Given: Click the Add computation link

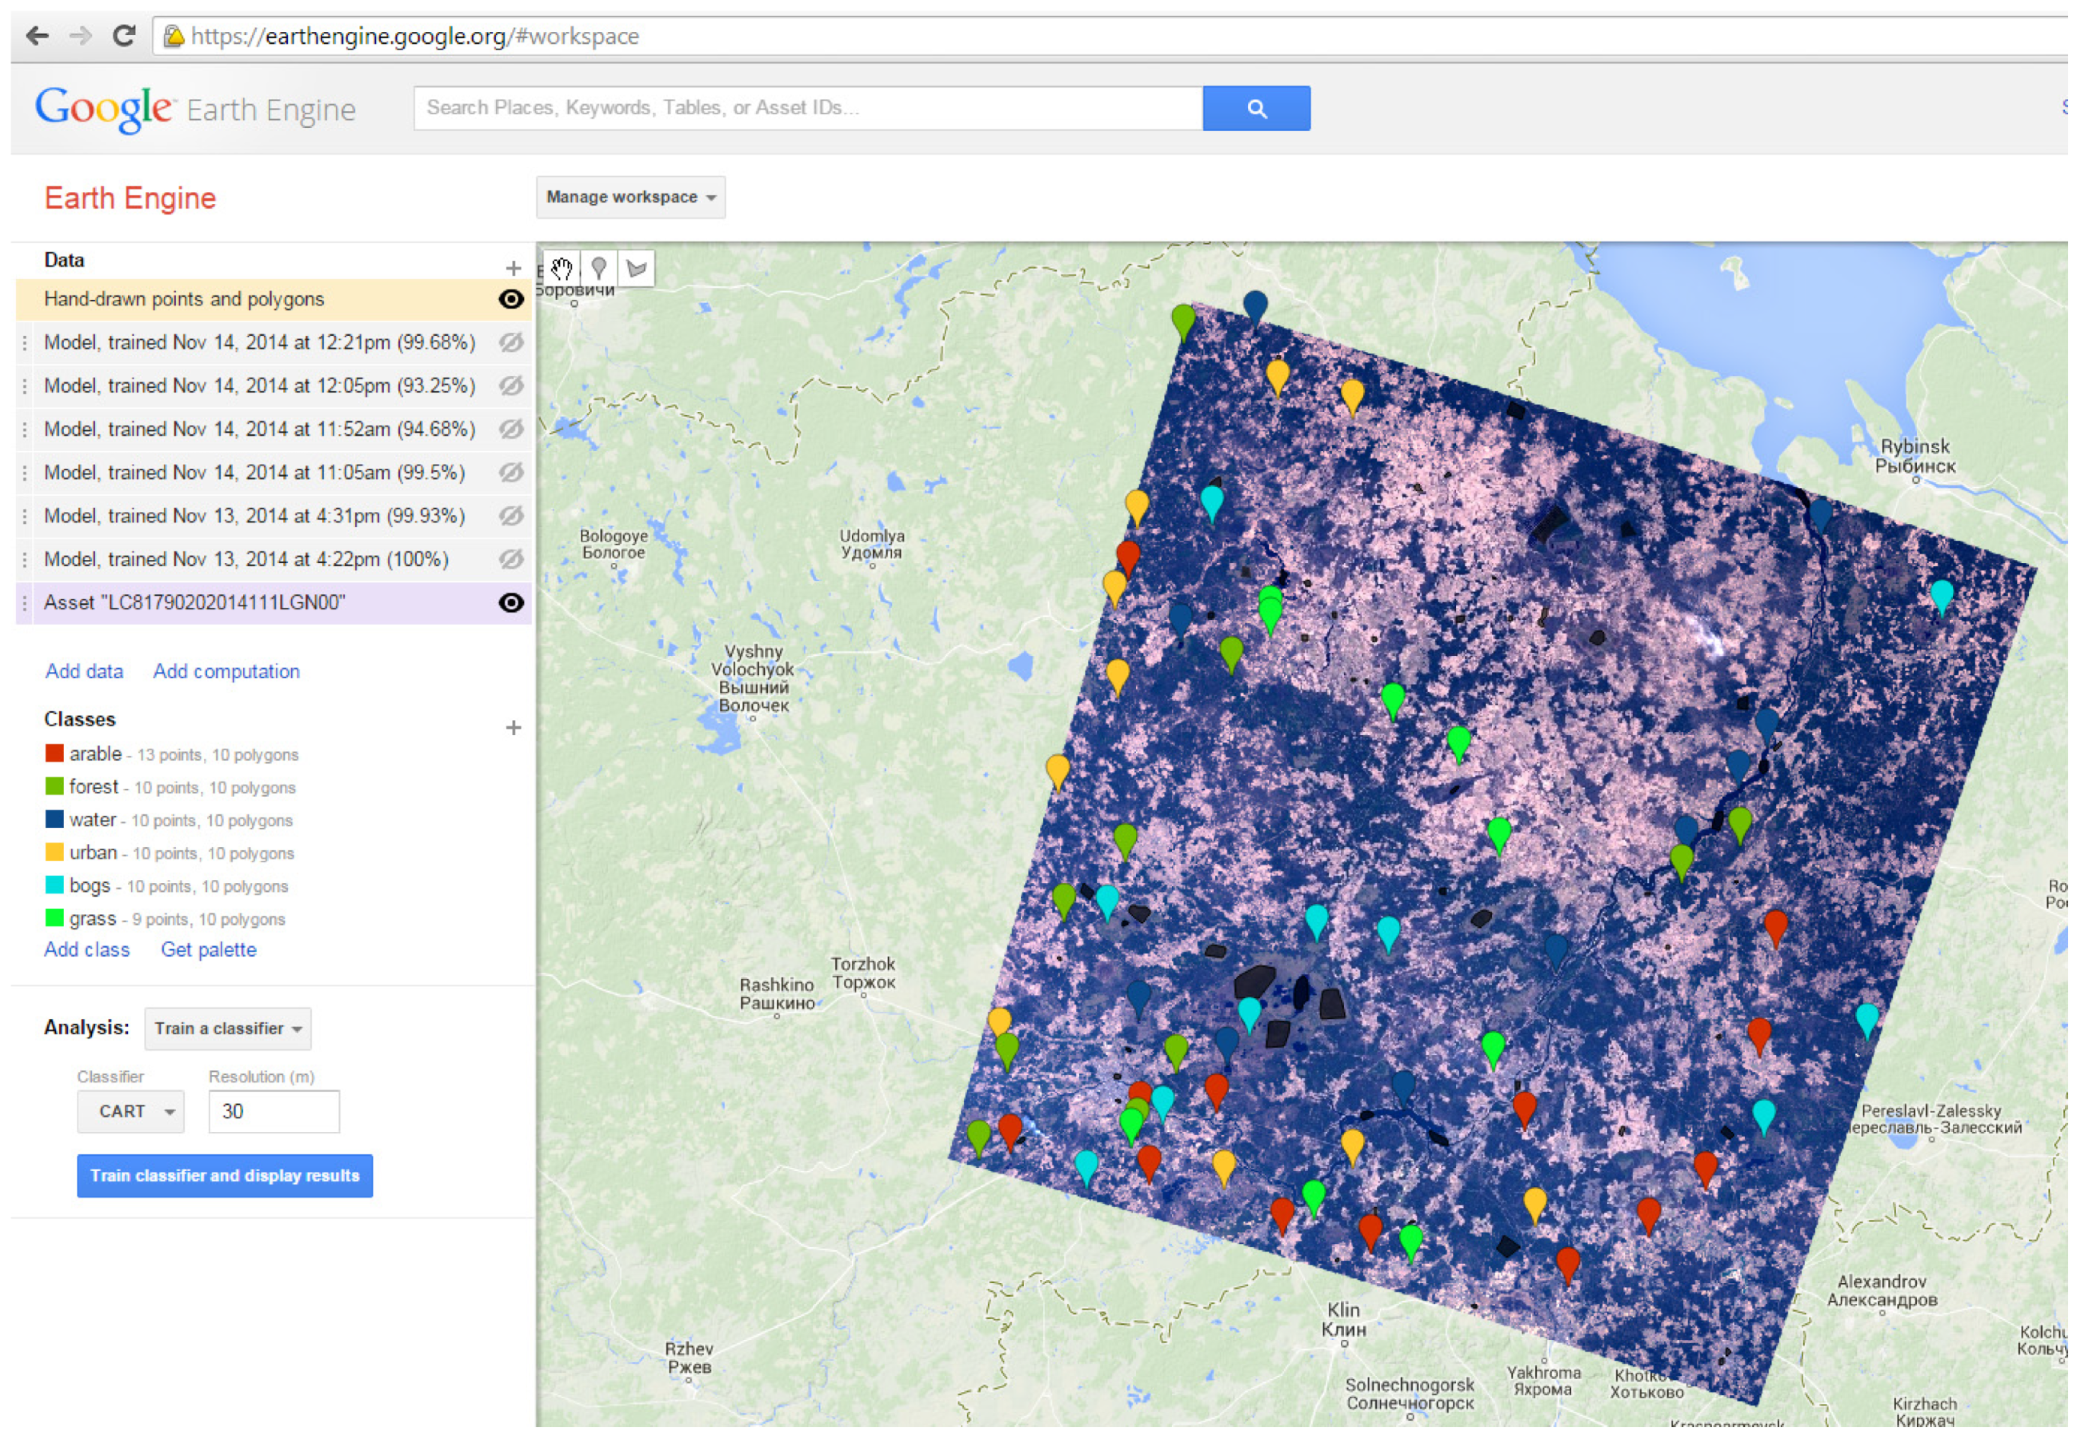Looking at the screenshot, I should click(x=226, y=672).
